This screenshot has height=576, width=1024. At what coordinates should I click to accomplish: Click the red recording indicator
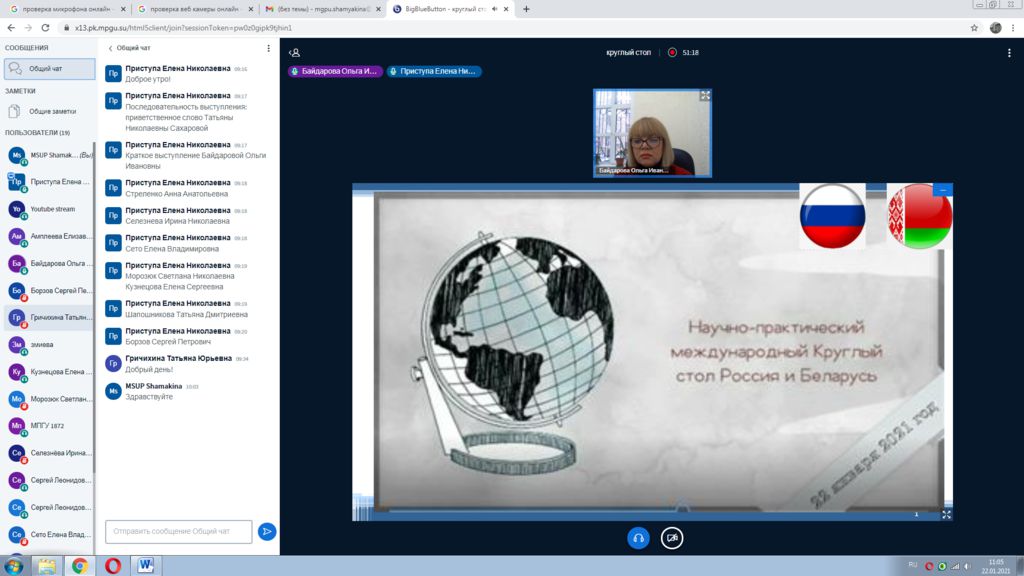click(x=673, y=52)
